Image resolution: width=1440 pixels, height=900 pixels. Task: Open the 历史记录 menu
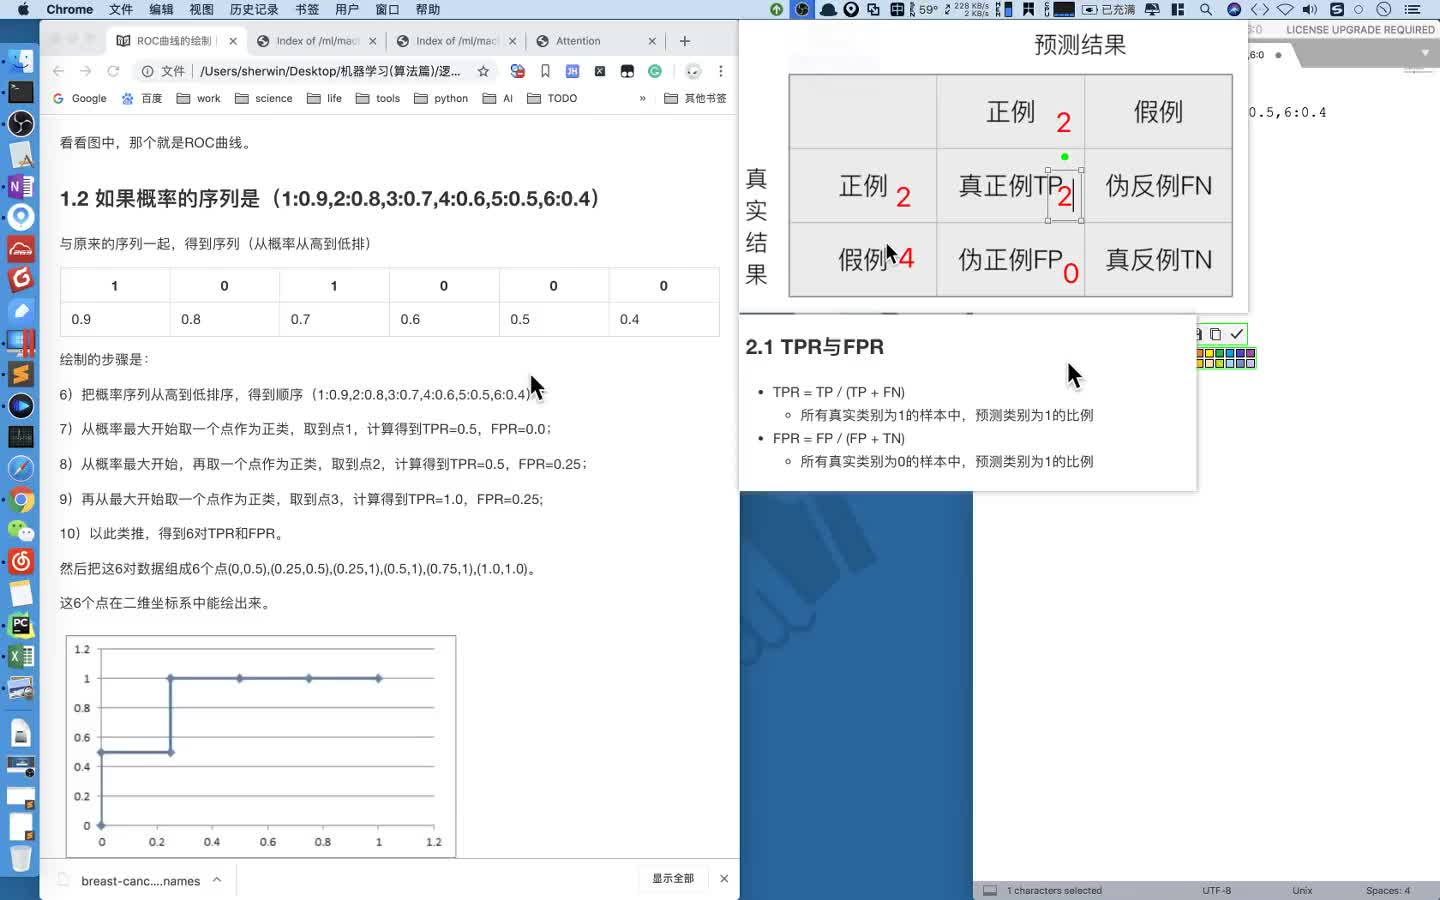[254, 9]
